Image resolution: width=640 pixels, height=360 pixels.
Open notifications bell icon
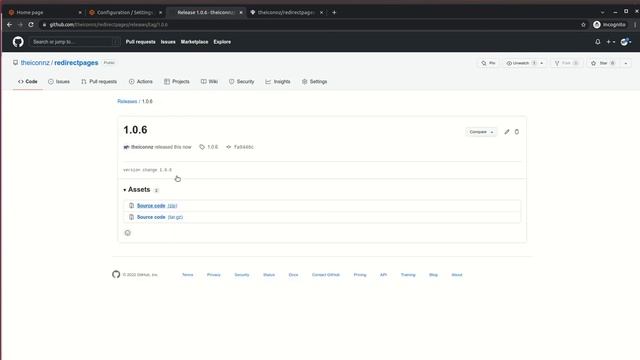click(x=598, y=42)
